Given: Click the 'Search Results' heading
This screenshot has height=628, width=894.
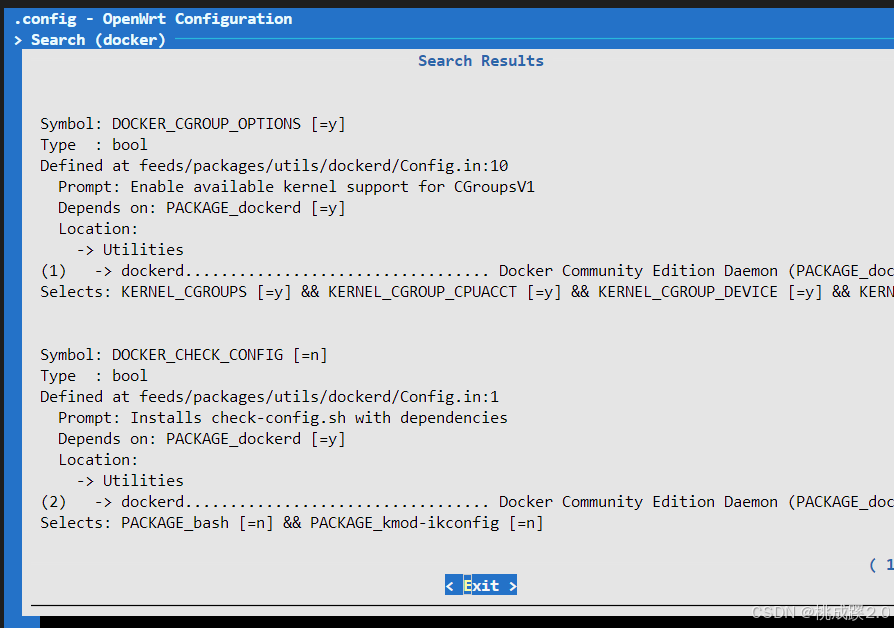Looking at the screenshot, I should (481, 61).
